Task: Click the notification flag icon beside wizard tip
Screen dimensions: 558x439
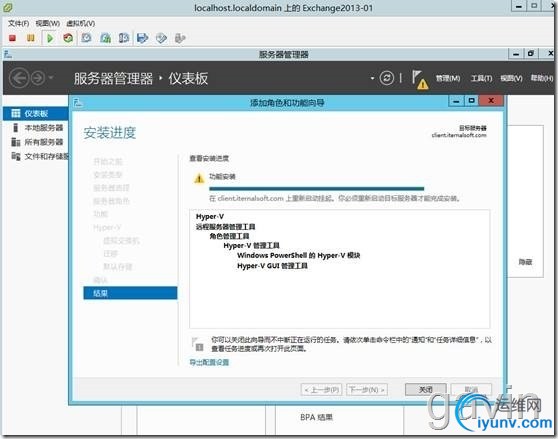Action: click(198, 344)
